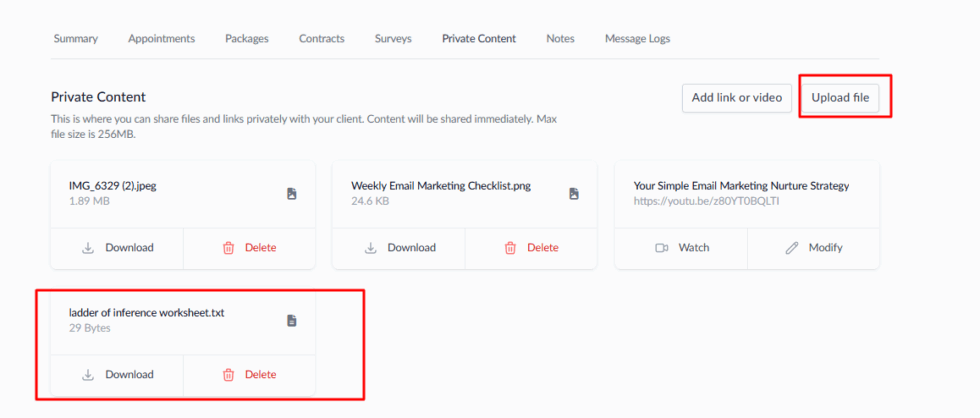This screenshot has width=980, height=418.
Task: Open the Notes tab
Action: (x=560, y=39)
